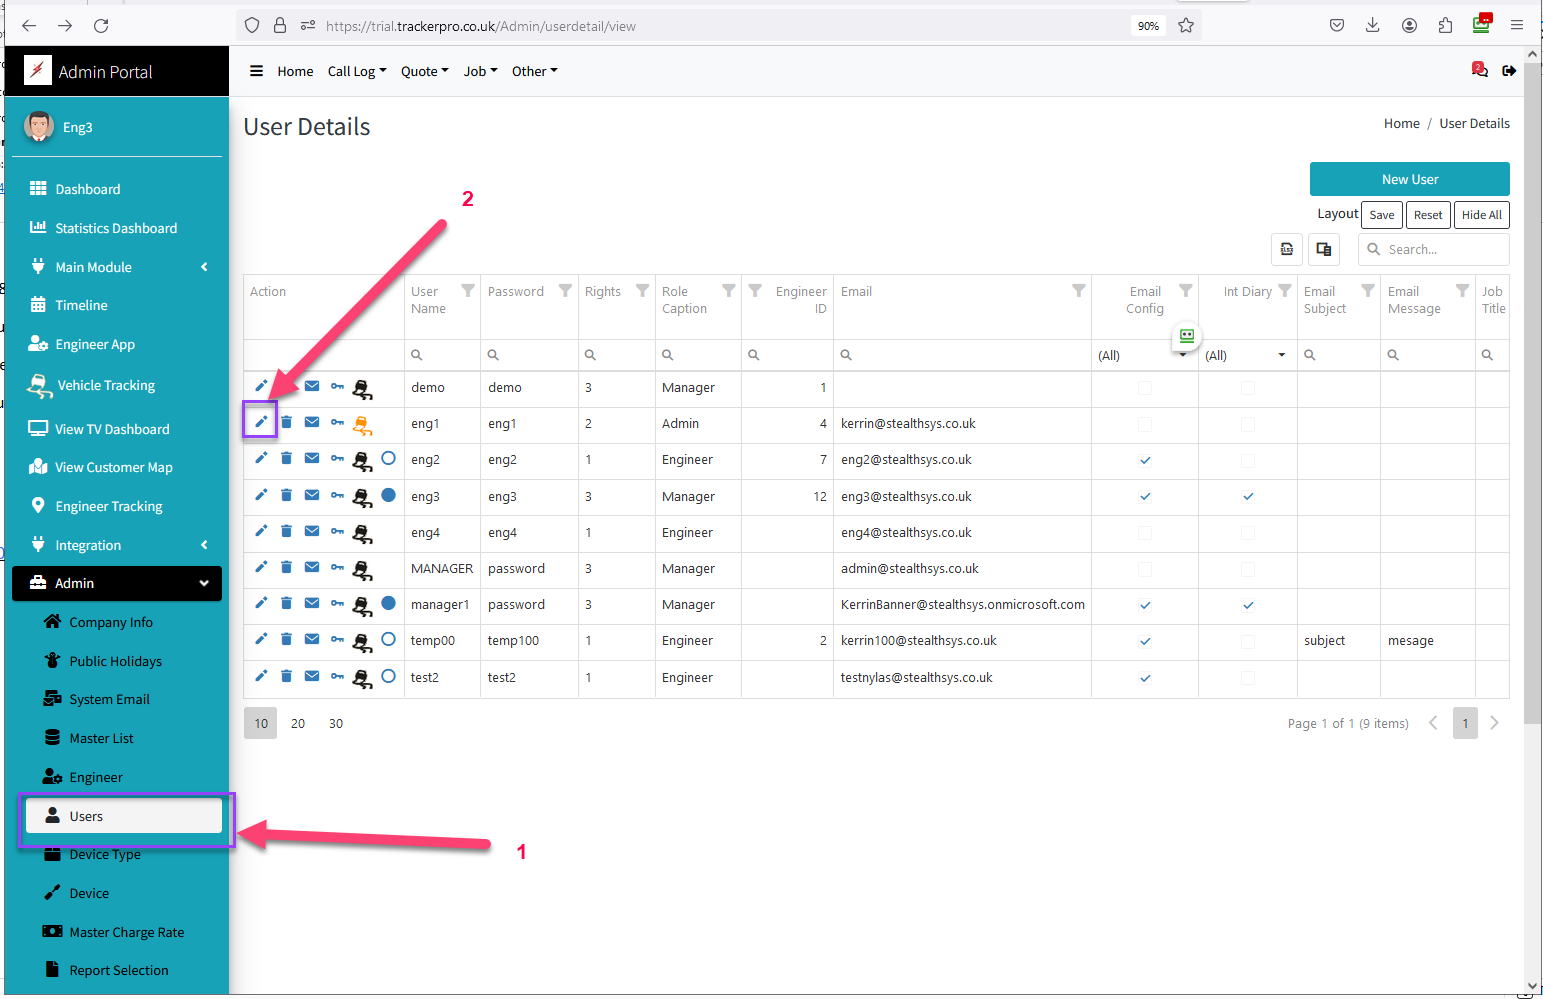Open the chat notifications icon
Viewport: 1543px width, 999px height.
click(x=1479, y=70)
